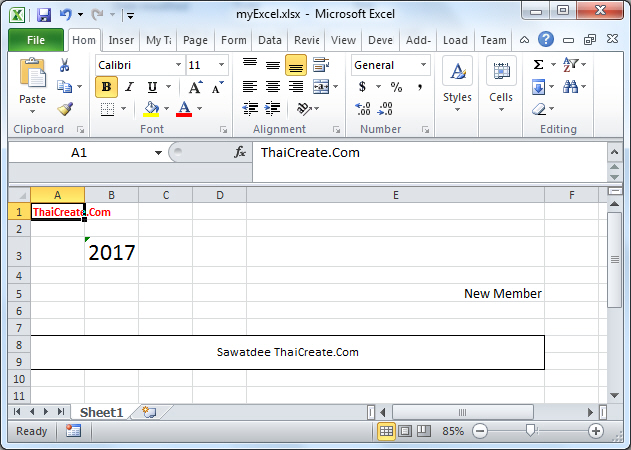Viewport: 631px width, 450px height.
Task: Toggle bottom vertical alignment
Action: coord(296,65)
